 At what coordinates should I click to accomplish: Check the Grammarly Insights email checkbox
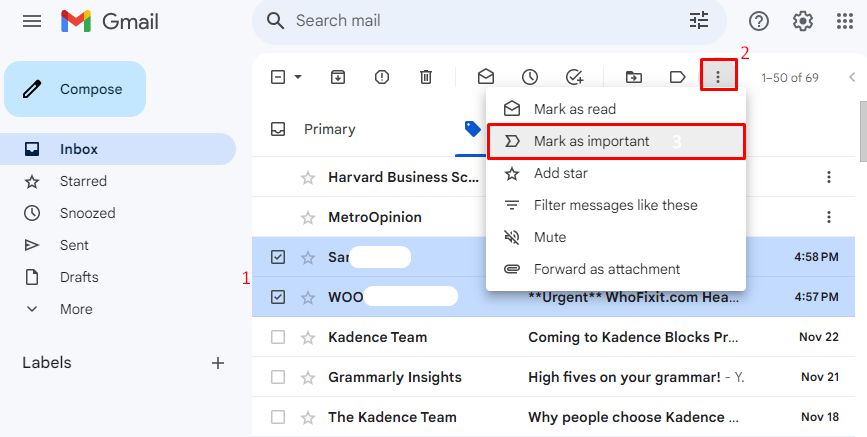click(278, 377)
